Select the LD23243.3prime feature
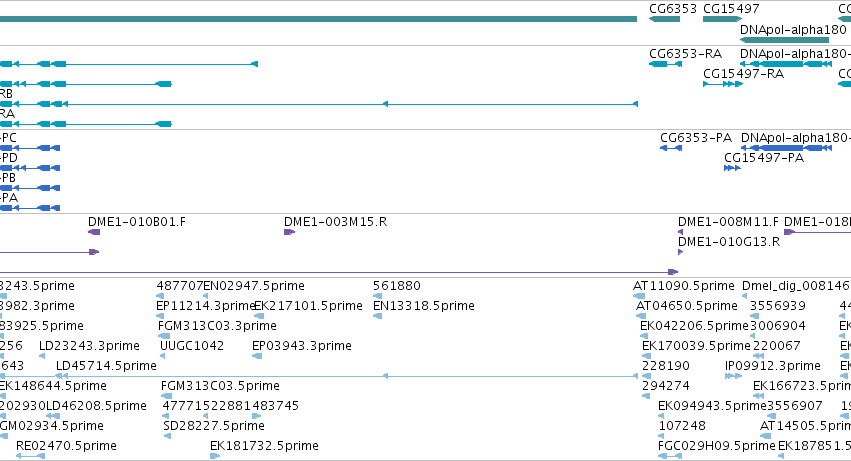 tap(42, 357)
